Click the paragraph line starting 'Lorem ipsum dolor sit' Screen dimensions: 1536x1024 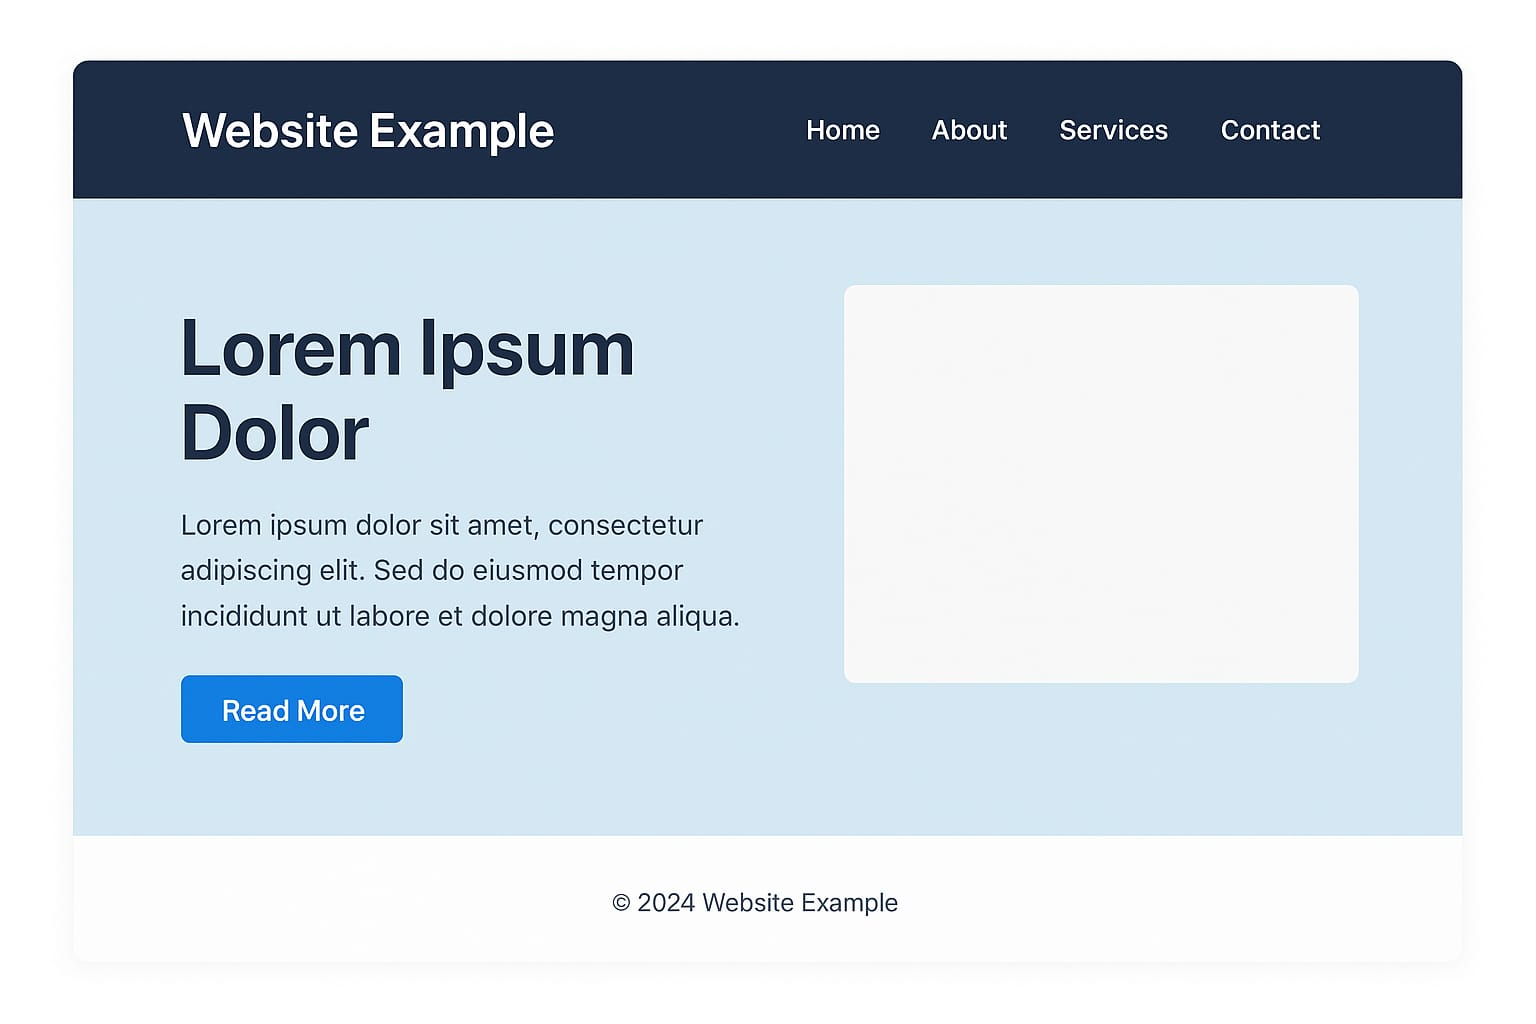441,525
